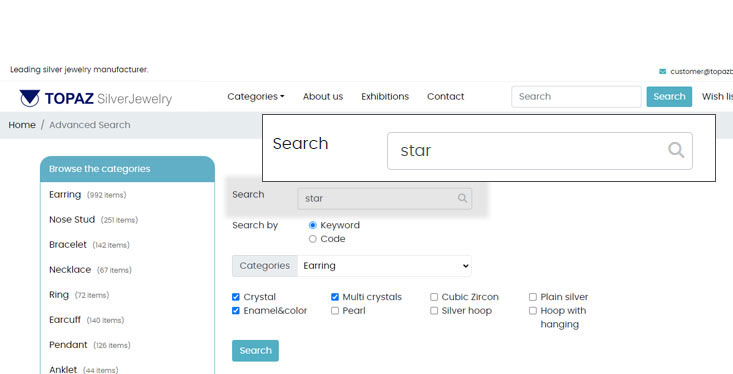Click the magnifier icon in the advanced search field
The height and width of the screenshot is (374, 733).
coord(462,198)
